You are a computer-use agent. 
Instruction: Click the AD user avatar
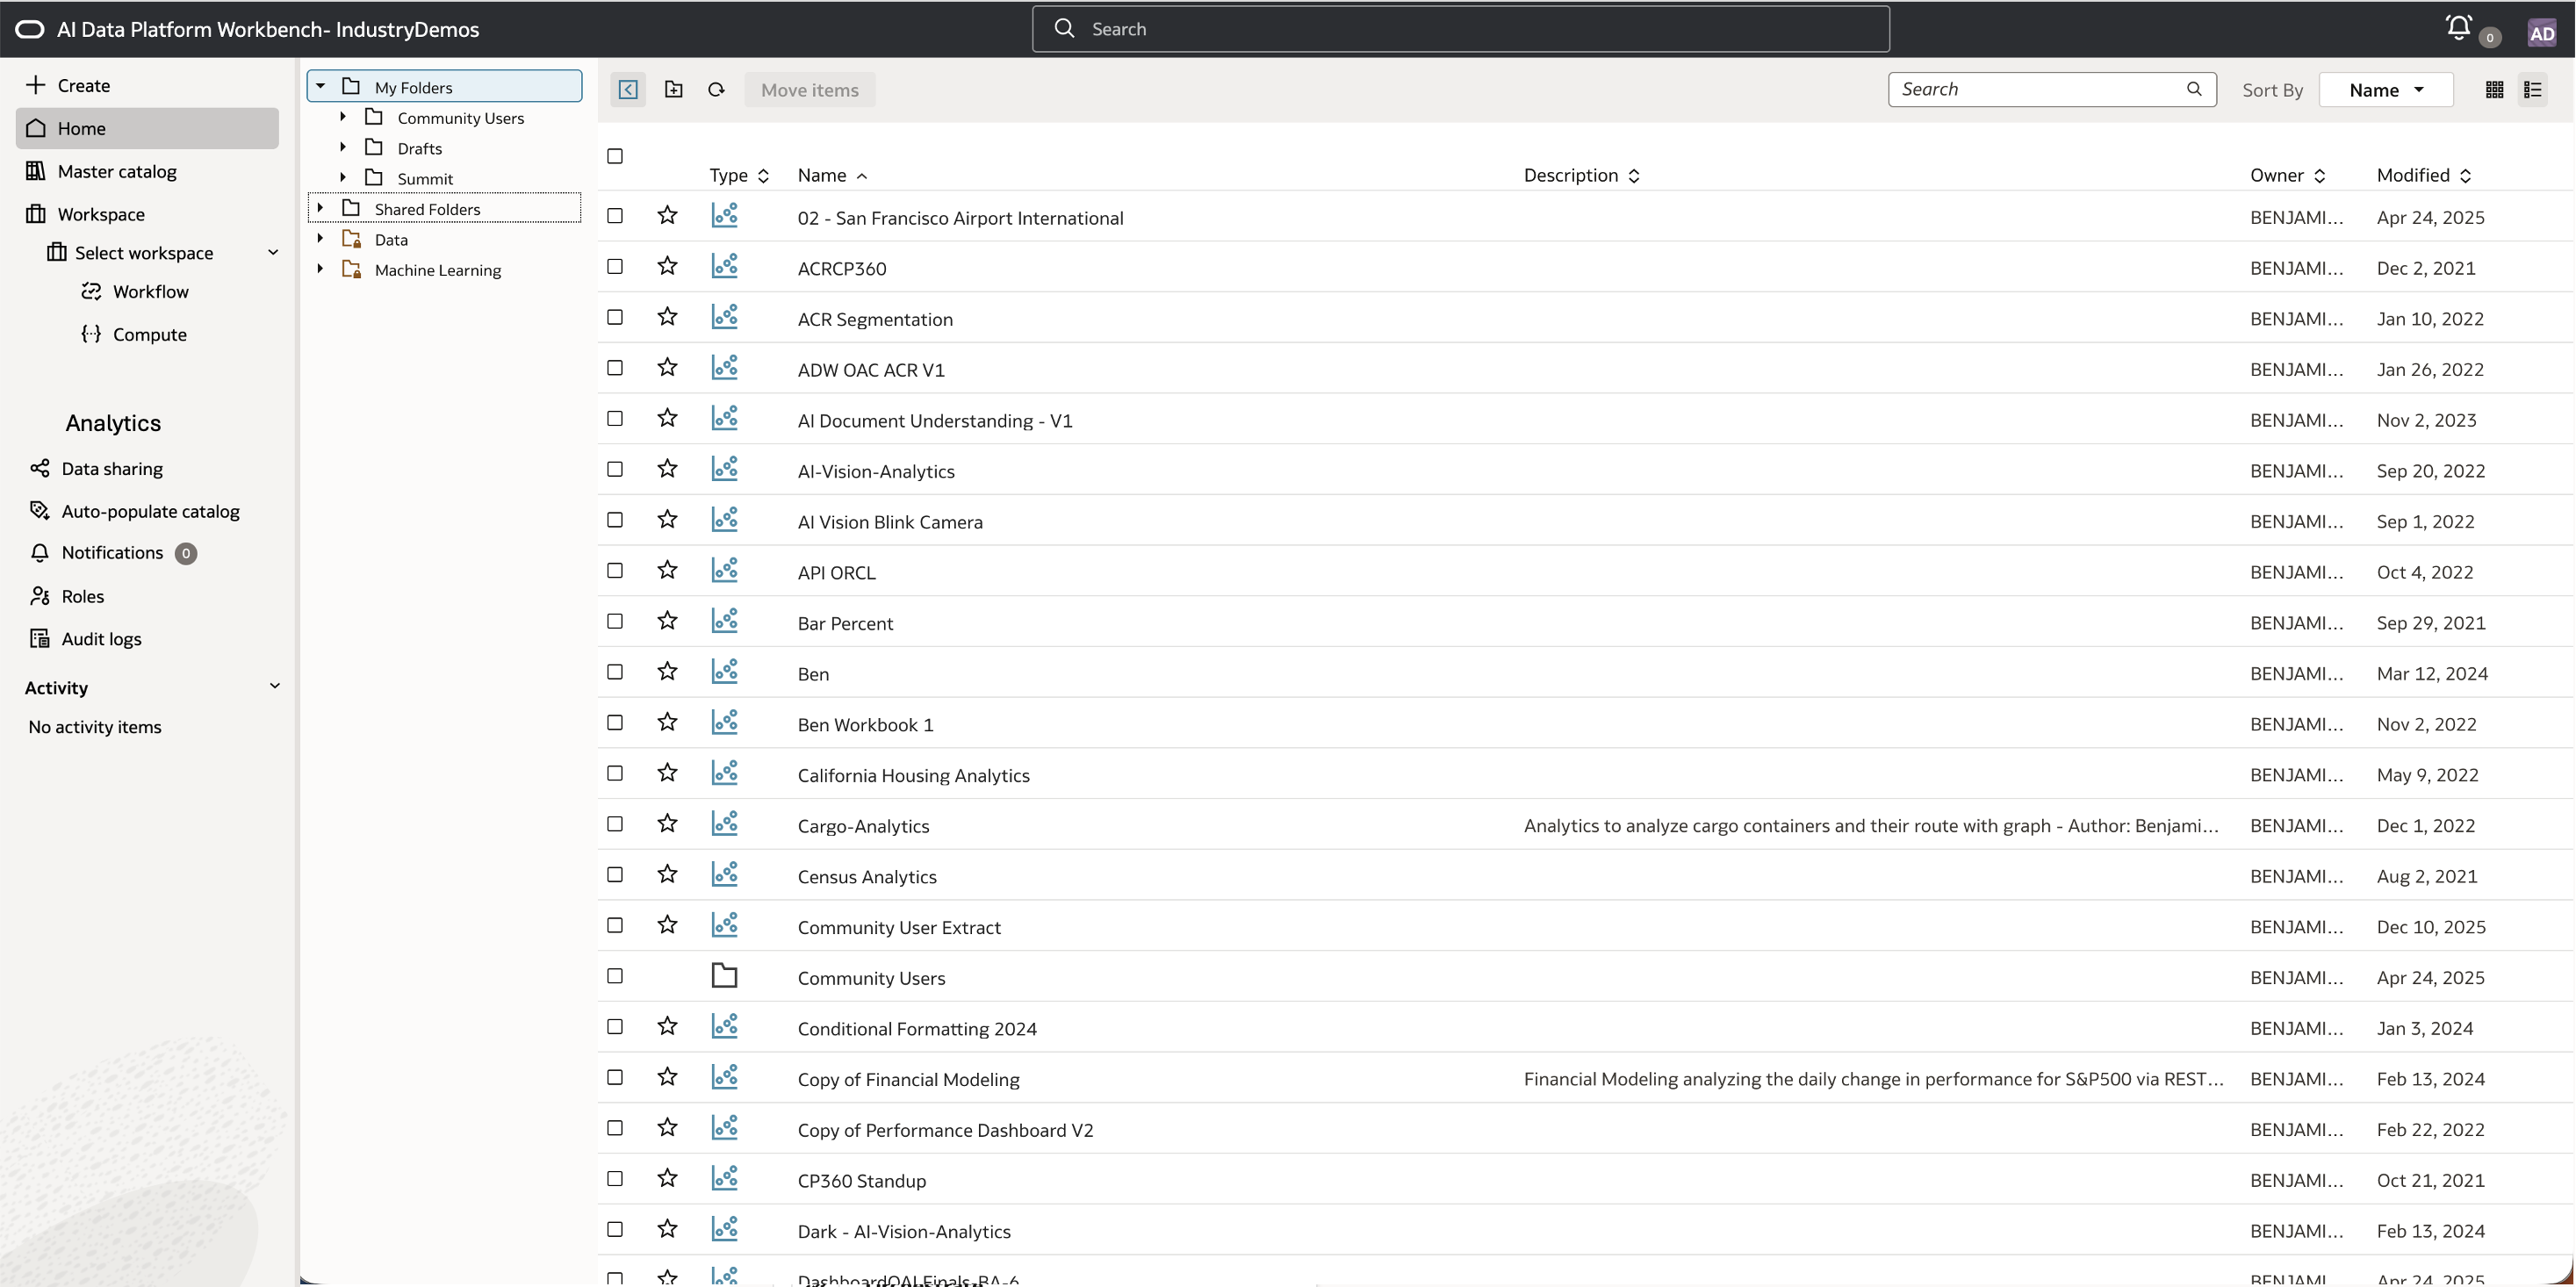point(2541,33)
